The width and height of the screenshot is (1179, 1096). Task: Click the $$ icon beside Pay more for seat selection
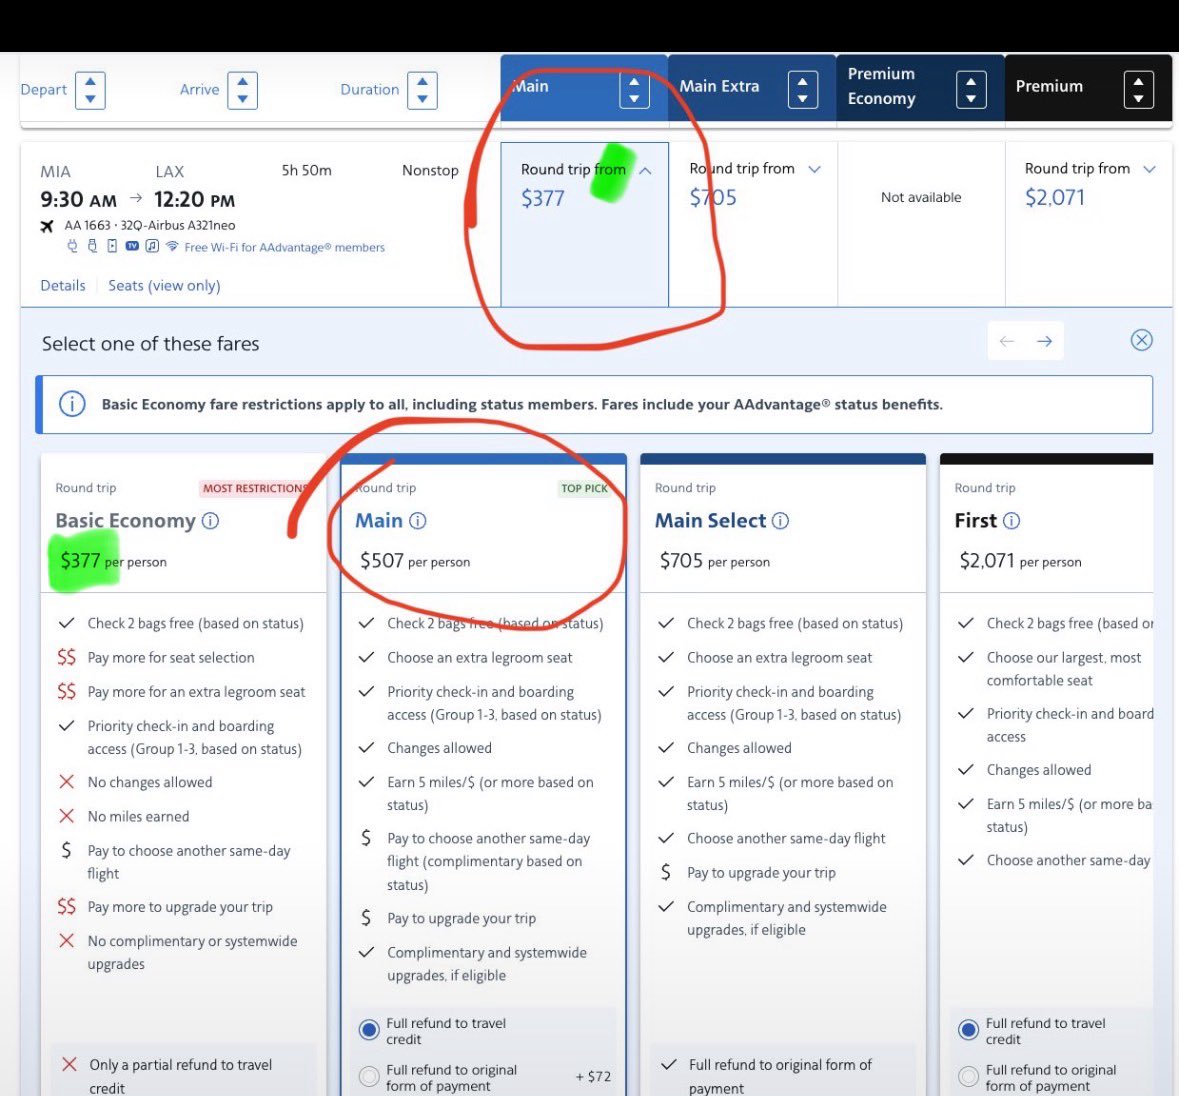tap(66, 658)
